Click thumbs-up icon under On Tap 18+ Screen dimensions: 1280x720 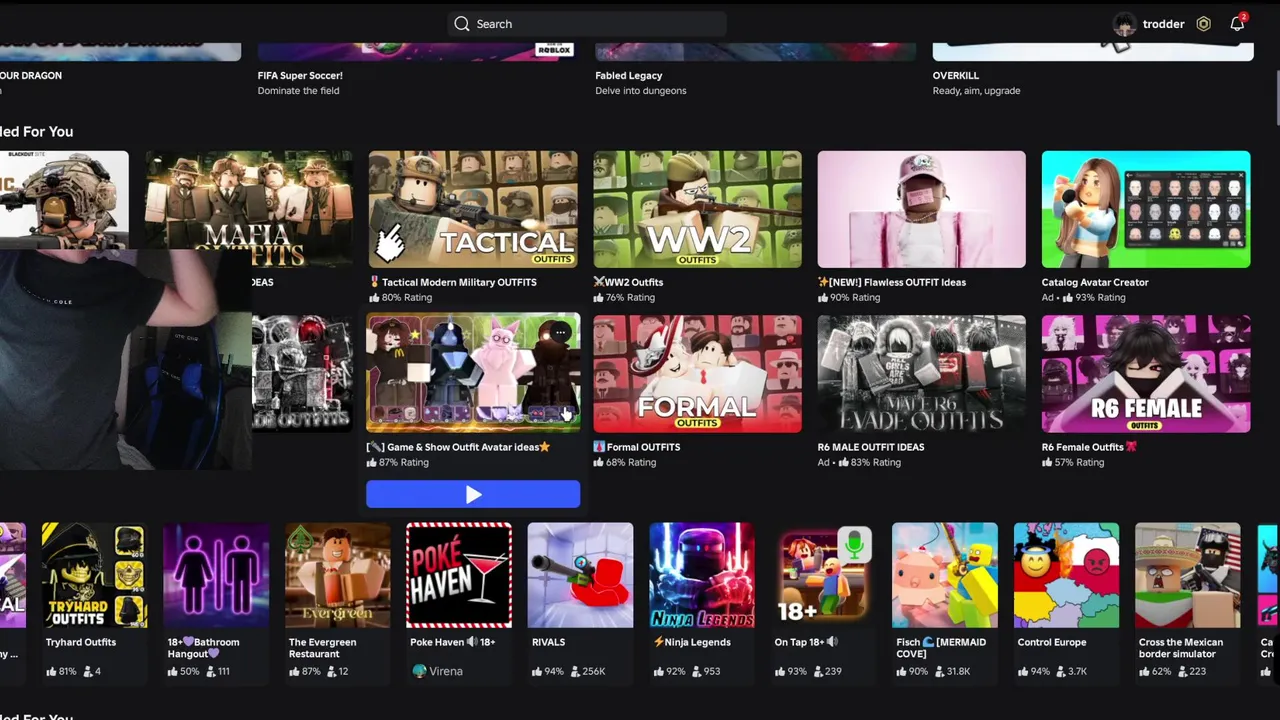[780, 671]
